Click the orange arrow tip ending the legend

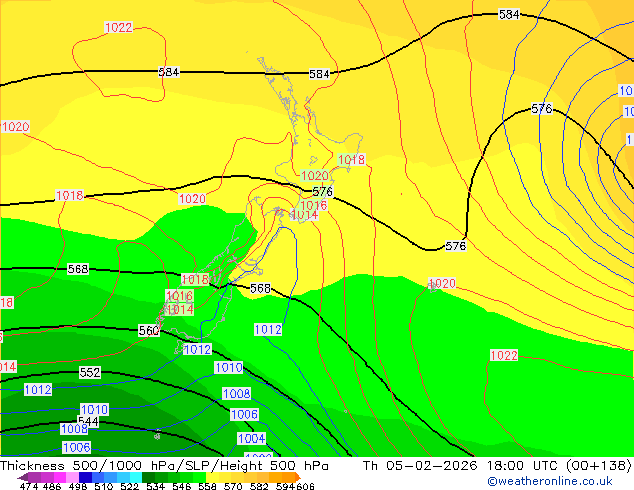[x=298, y=477]
